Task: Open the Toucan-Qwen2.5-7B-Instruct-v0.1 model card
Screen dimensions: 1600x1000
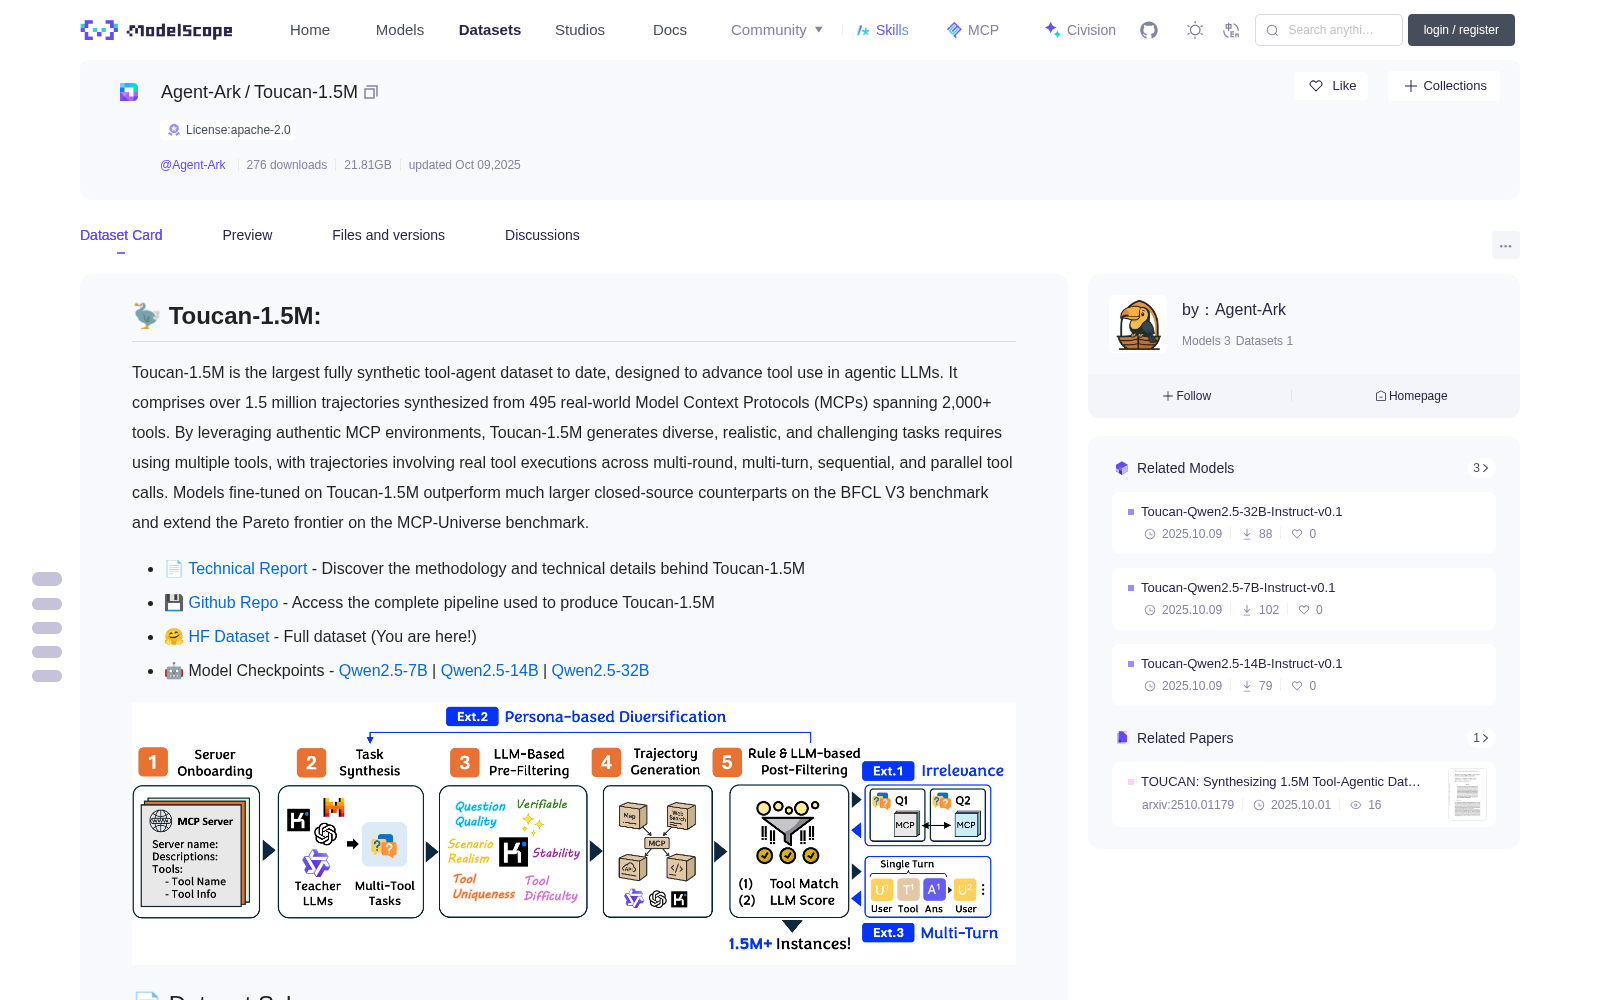Action: point(1304,599)
